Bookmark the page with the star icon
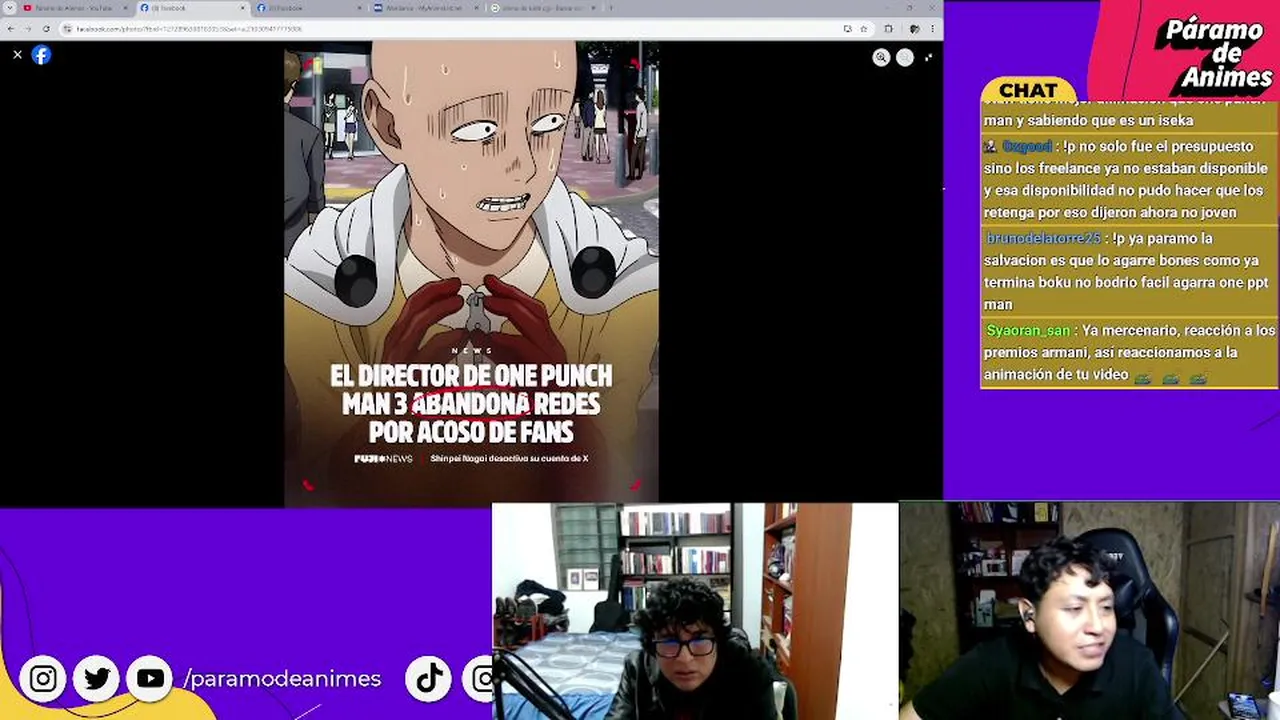 pyautogui.click(x=864, y=29)
